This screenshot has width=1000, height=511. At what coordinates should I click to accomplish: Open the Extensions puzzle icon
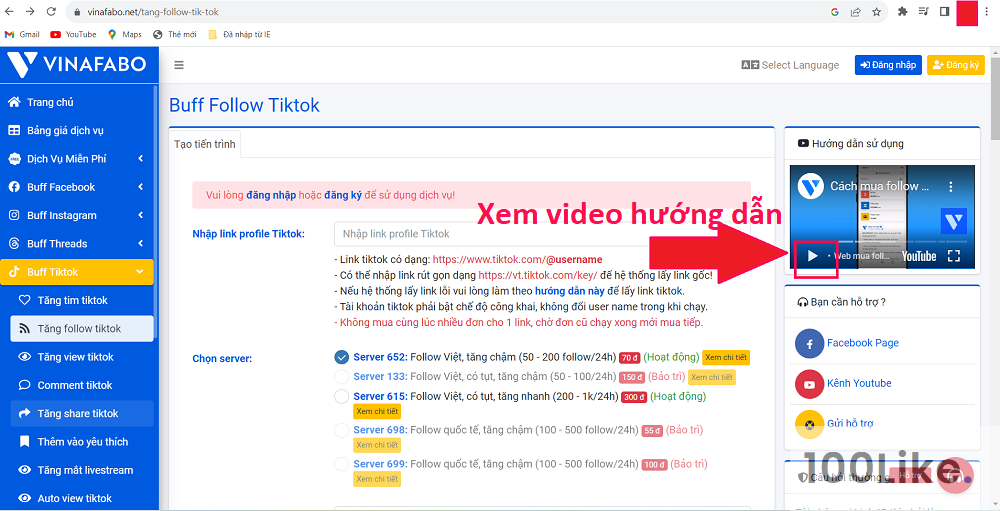pos(902,11)
